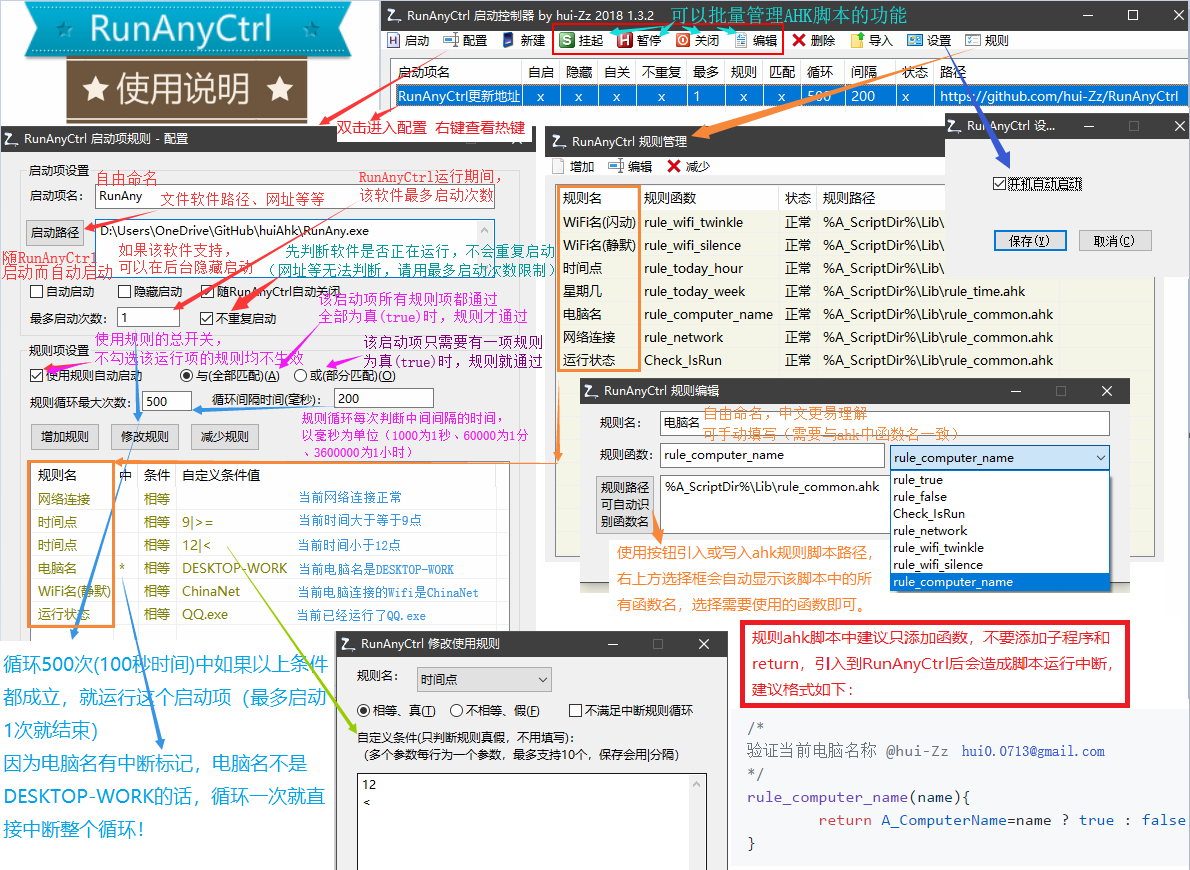Click the 启动 toolbar icon
Image resolution: width=1190 pixels, height=870 pixels.
408,40
